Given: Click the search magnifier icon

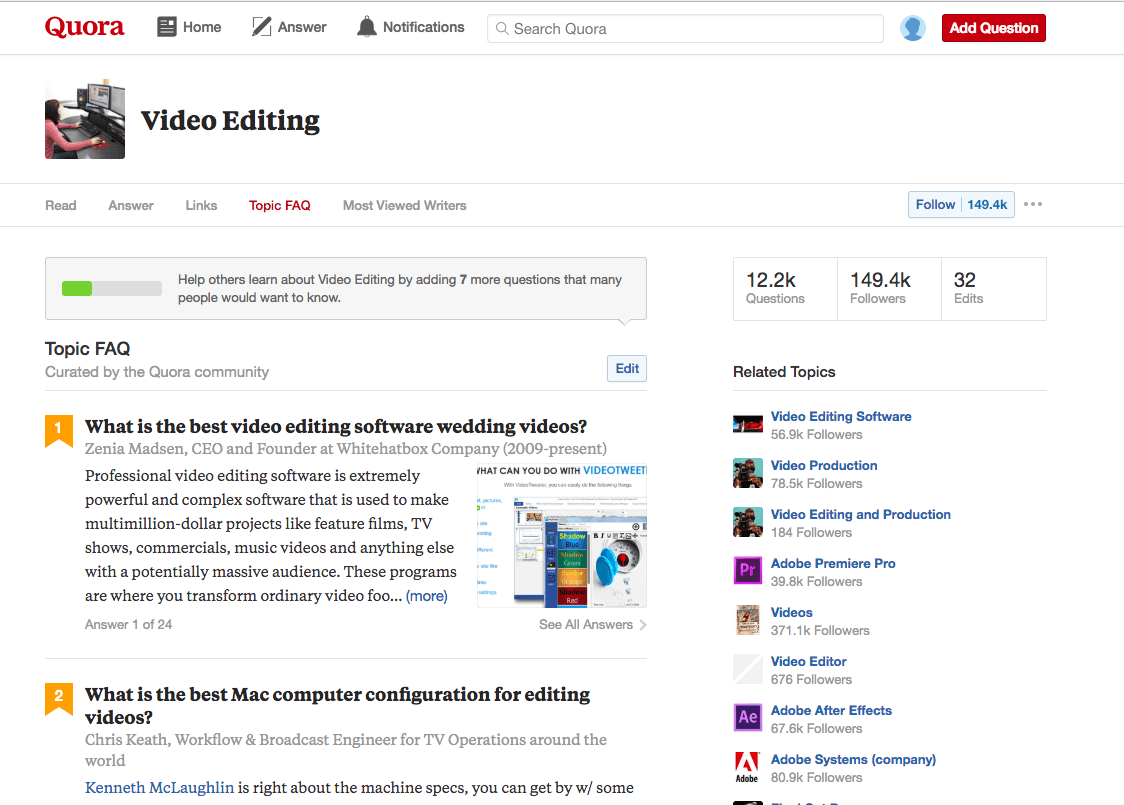Looking at the screenshot, I should click(502, 29).
